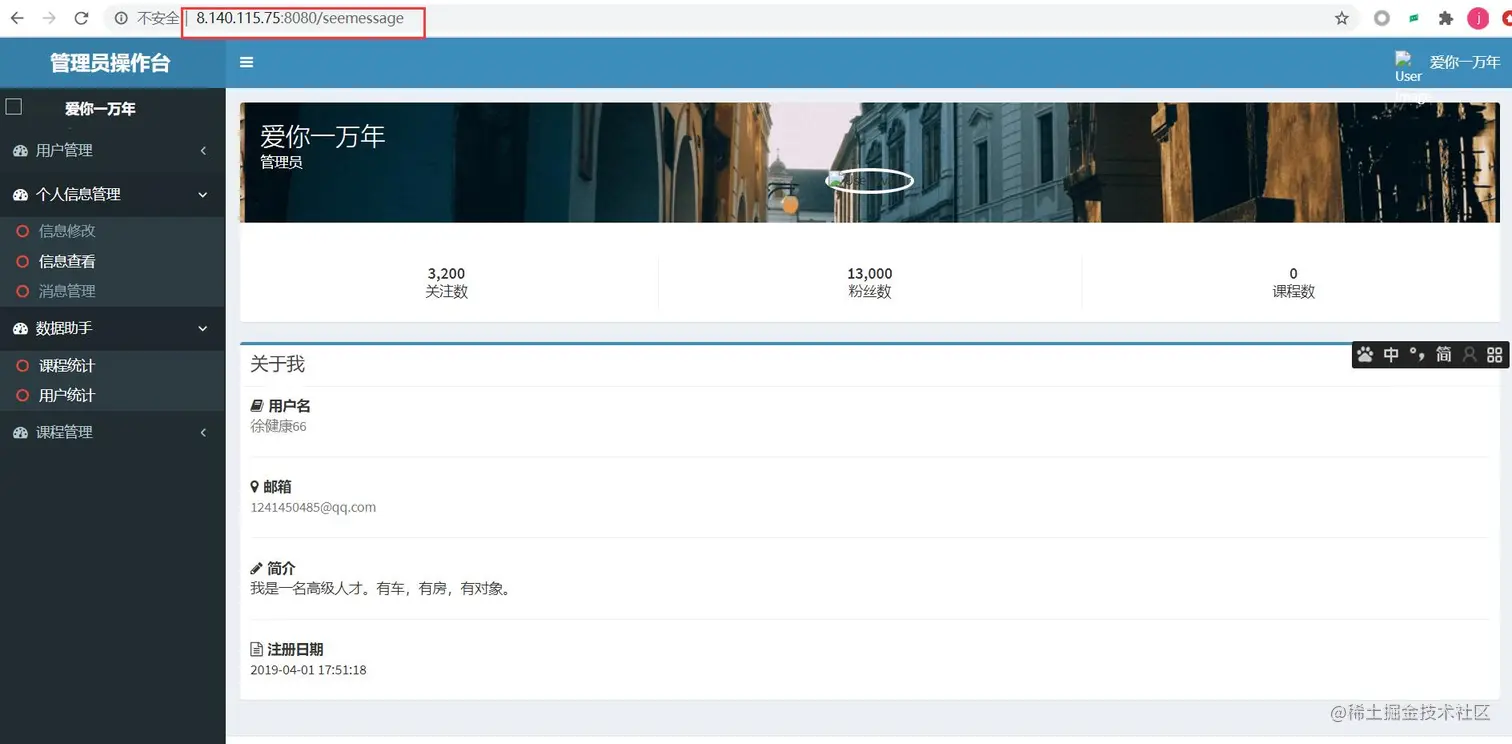The image size is (1512, 744).
Task: Click the address bar URL 8.140.115.75:8080/seemessage
Action: point(300,18)
